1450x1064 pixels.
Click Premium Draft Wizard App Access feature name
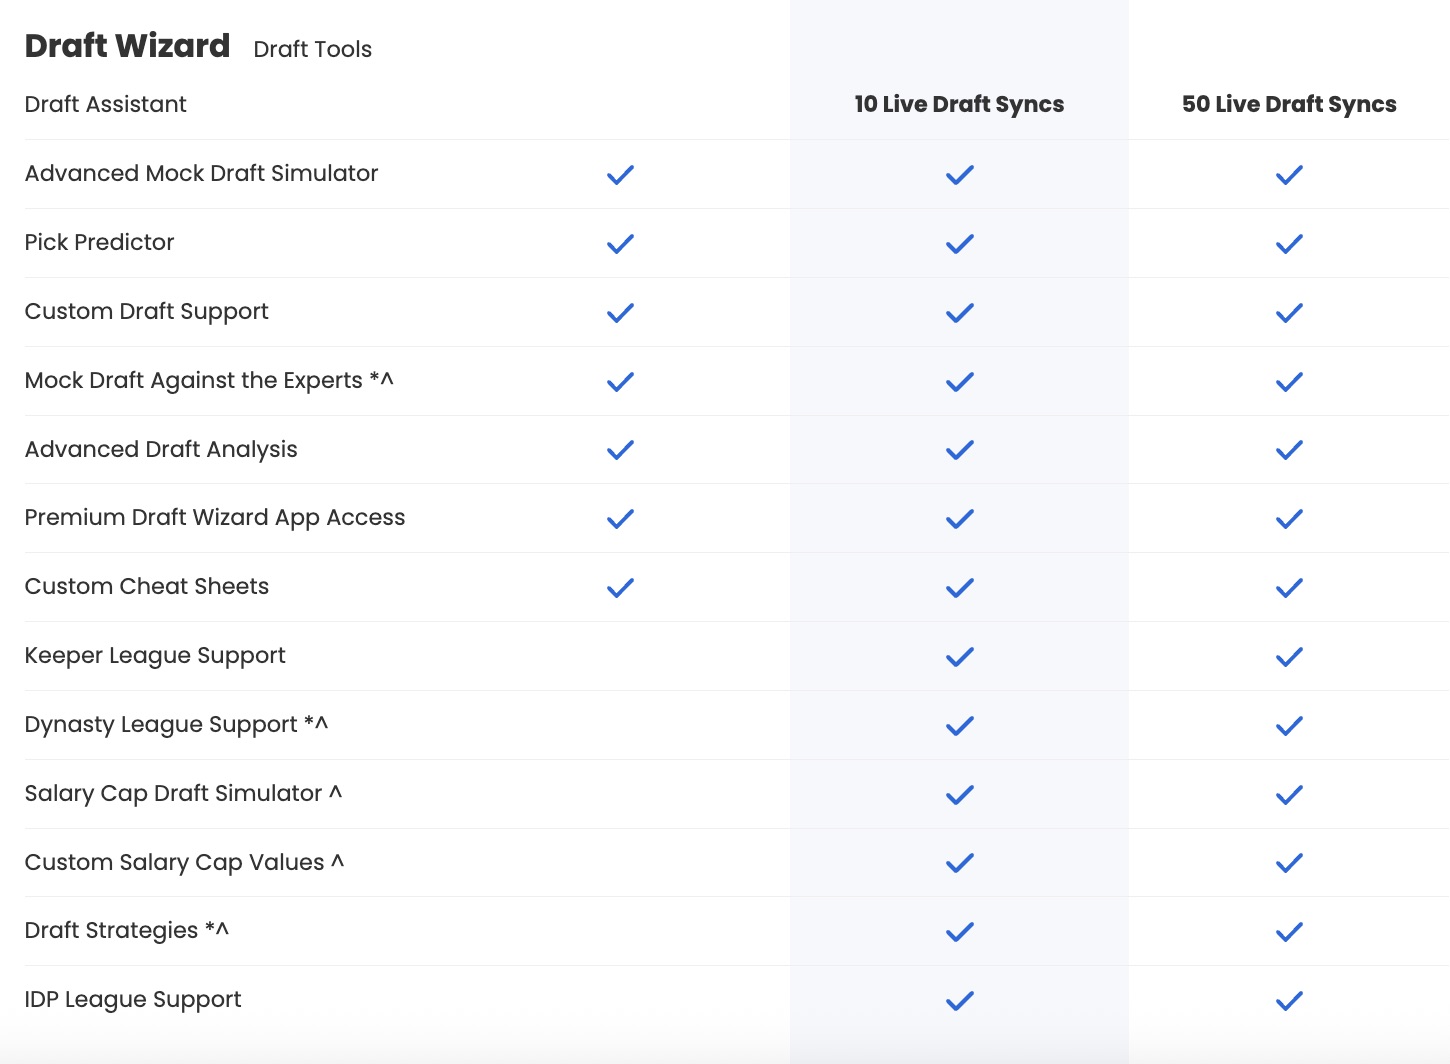(x=215, y=518)
